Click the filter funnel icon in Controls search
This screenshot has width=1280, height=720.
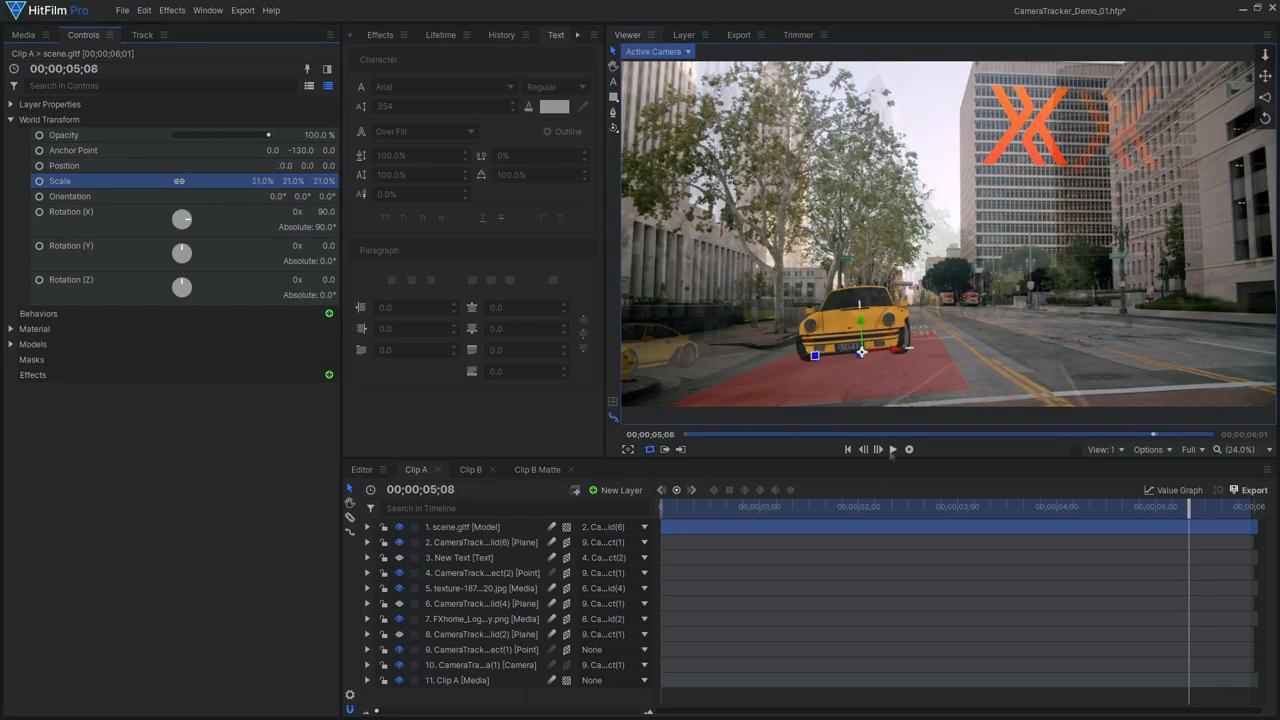(x=14, y=86)
